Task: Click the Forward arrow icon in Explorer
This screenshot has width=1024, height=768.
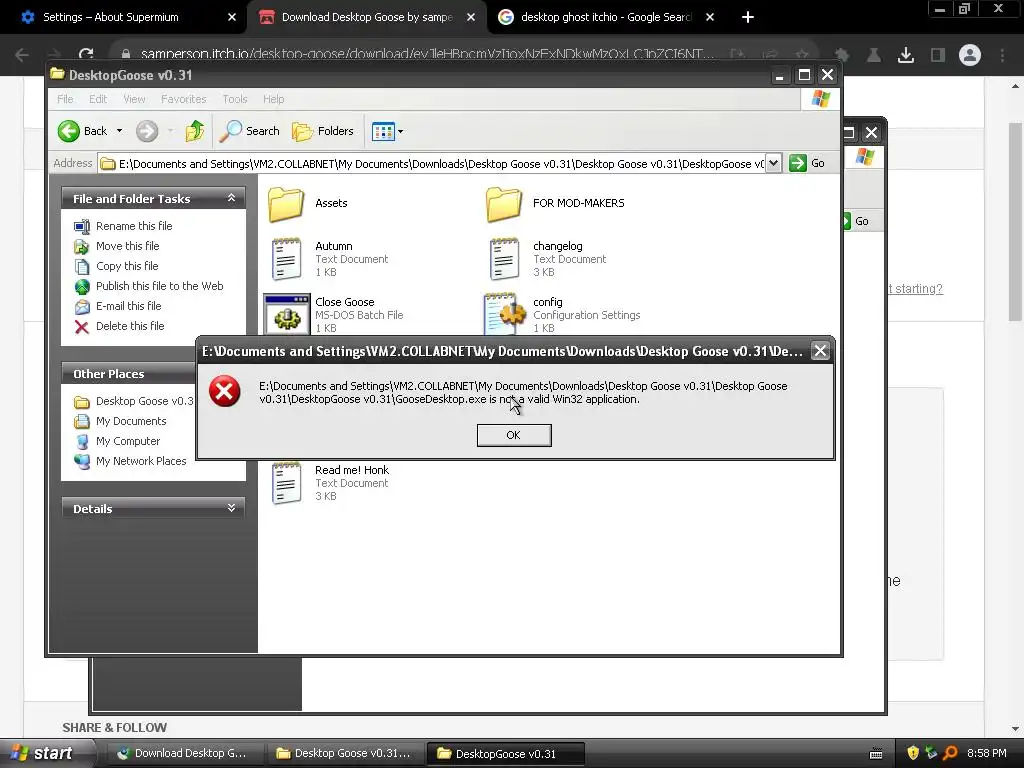Action: coord(147,131)
